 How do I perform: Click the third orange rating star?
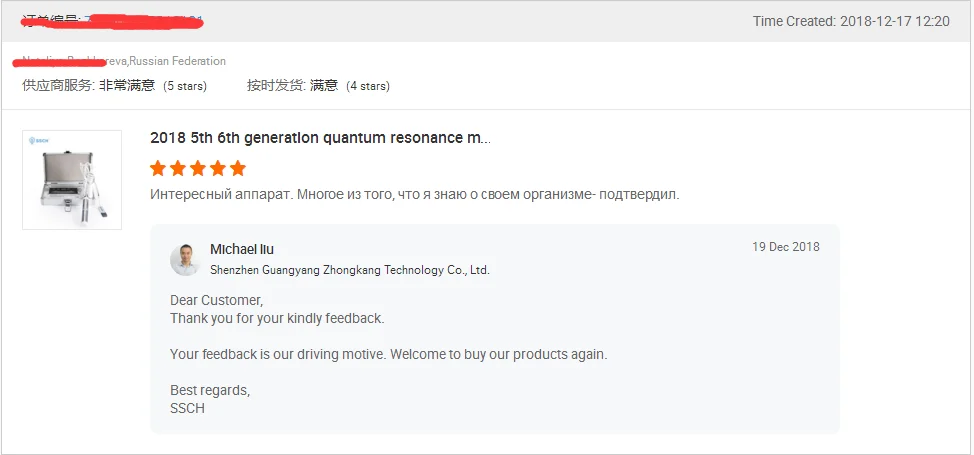tap(198, 168)
